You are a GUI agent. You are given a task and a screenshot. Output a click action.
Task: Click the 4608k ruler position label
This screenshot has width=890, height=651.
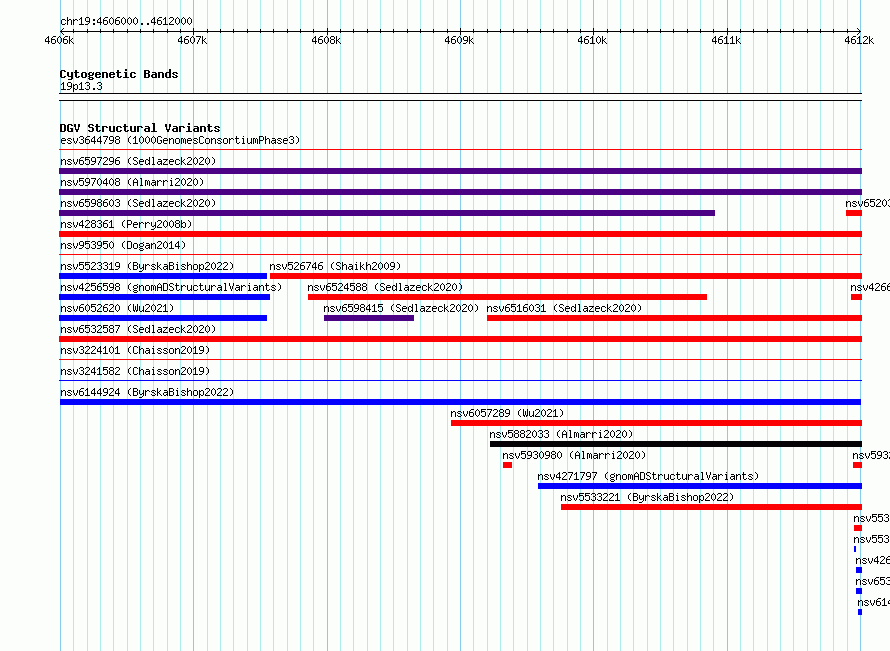pyautogui.click(x=326, y=40)
